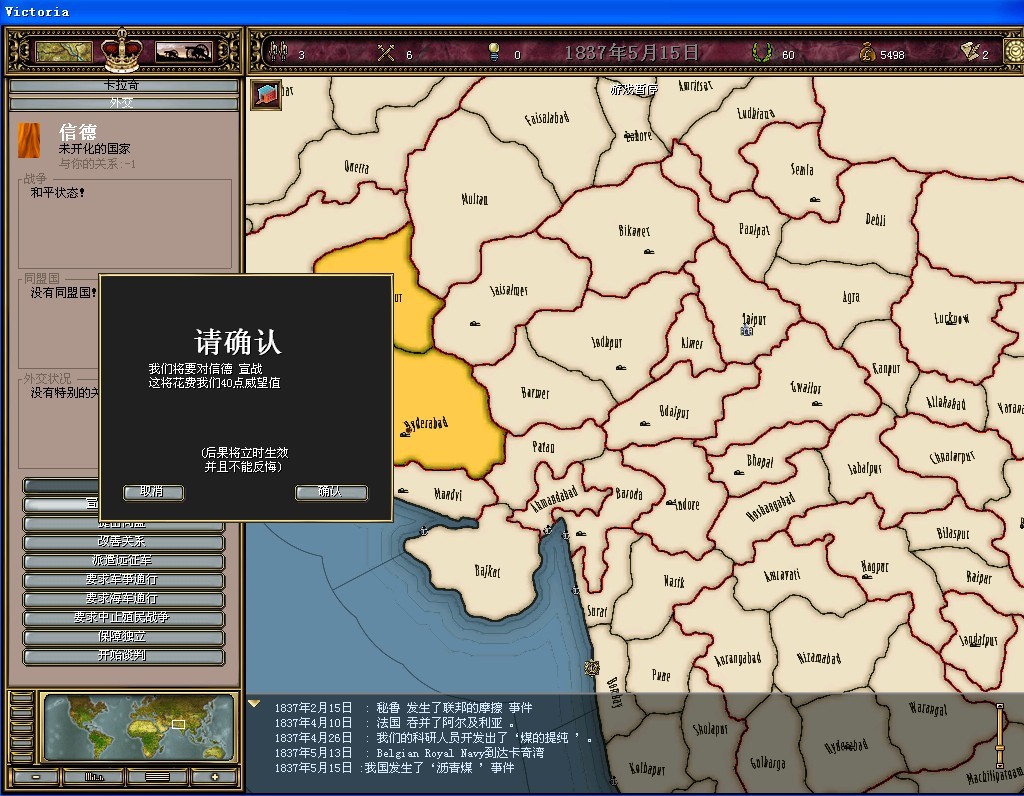
Task: Open the military cannons panel icon
Action: pyautogui.click(x=183, y=52)
